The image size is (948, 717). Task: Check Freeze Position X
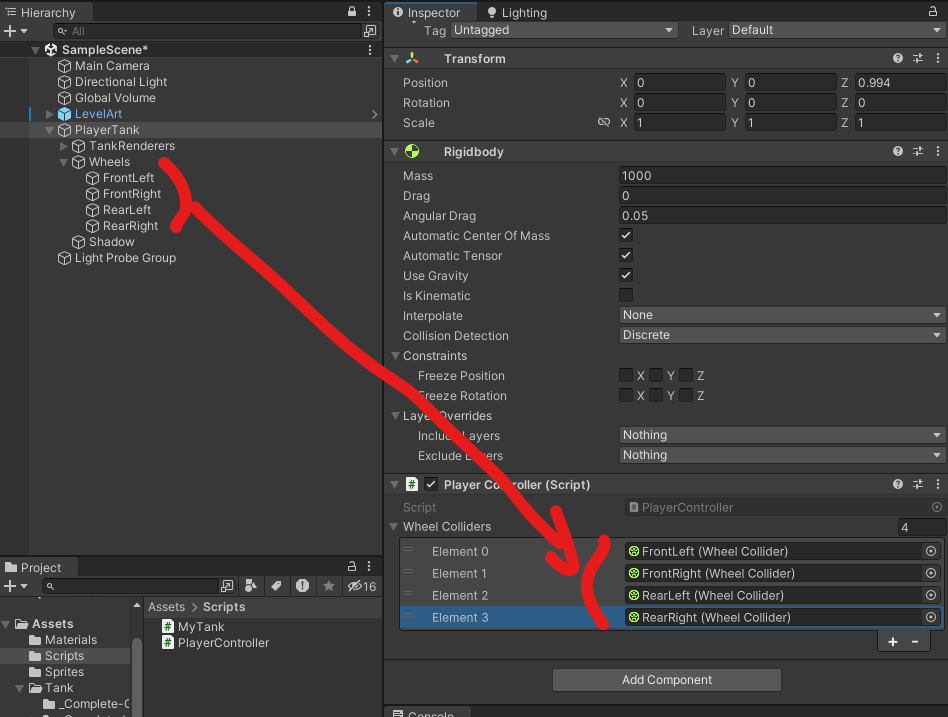pos(626,375)
